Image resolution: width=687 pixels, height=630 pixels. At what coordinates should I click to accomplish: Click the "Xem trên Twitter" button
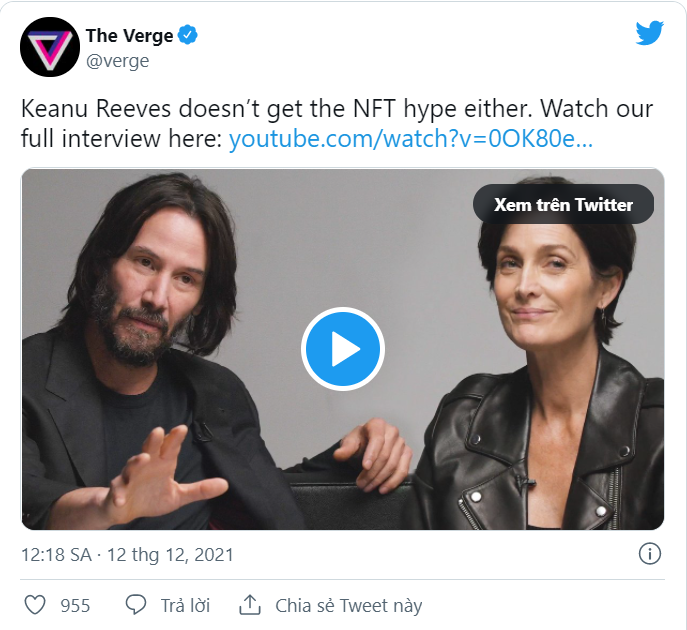click(x=563, y=205)
